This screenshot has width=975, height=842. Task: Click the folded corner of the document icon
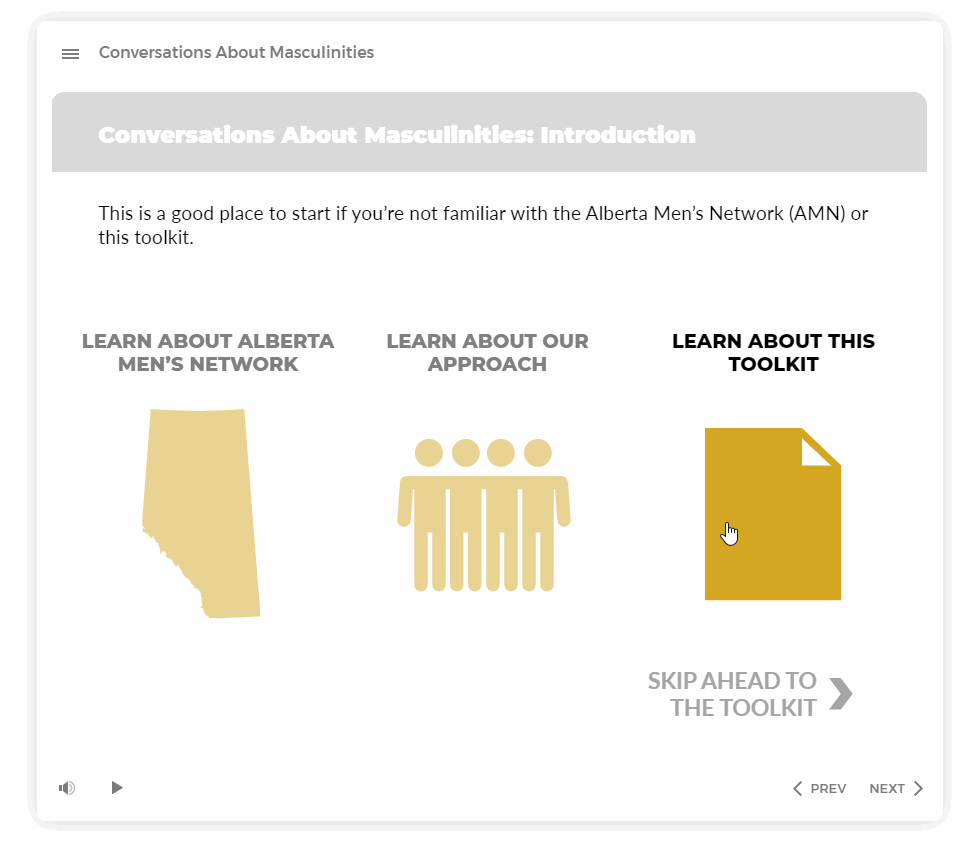[x=816, y=452]
